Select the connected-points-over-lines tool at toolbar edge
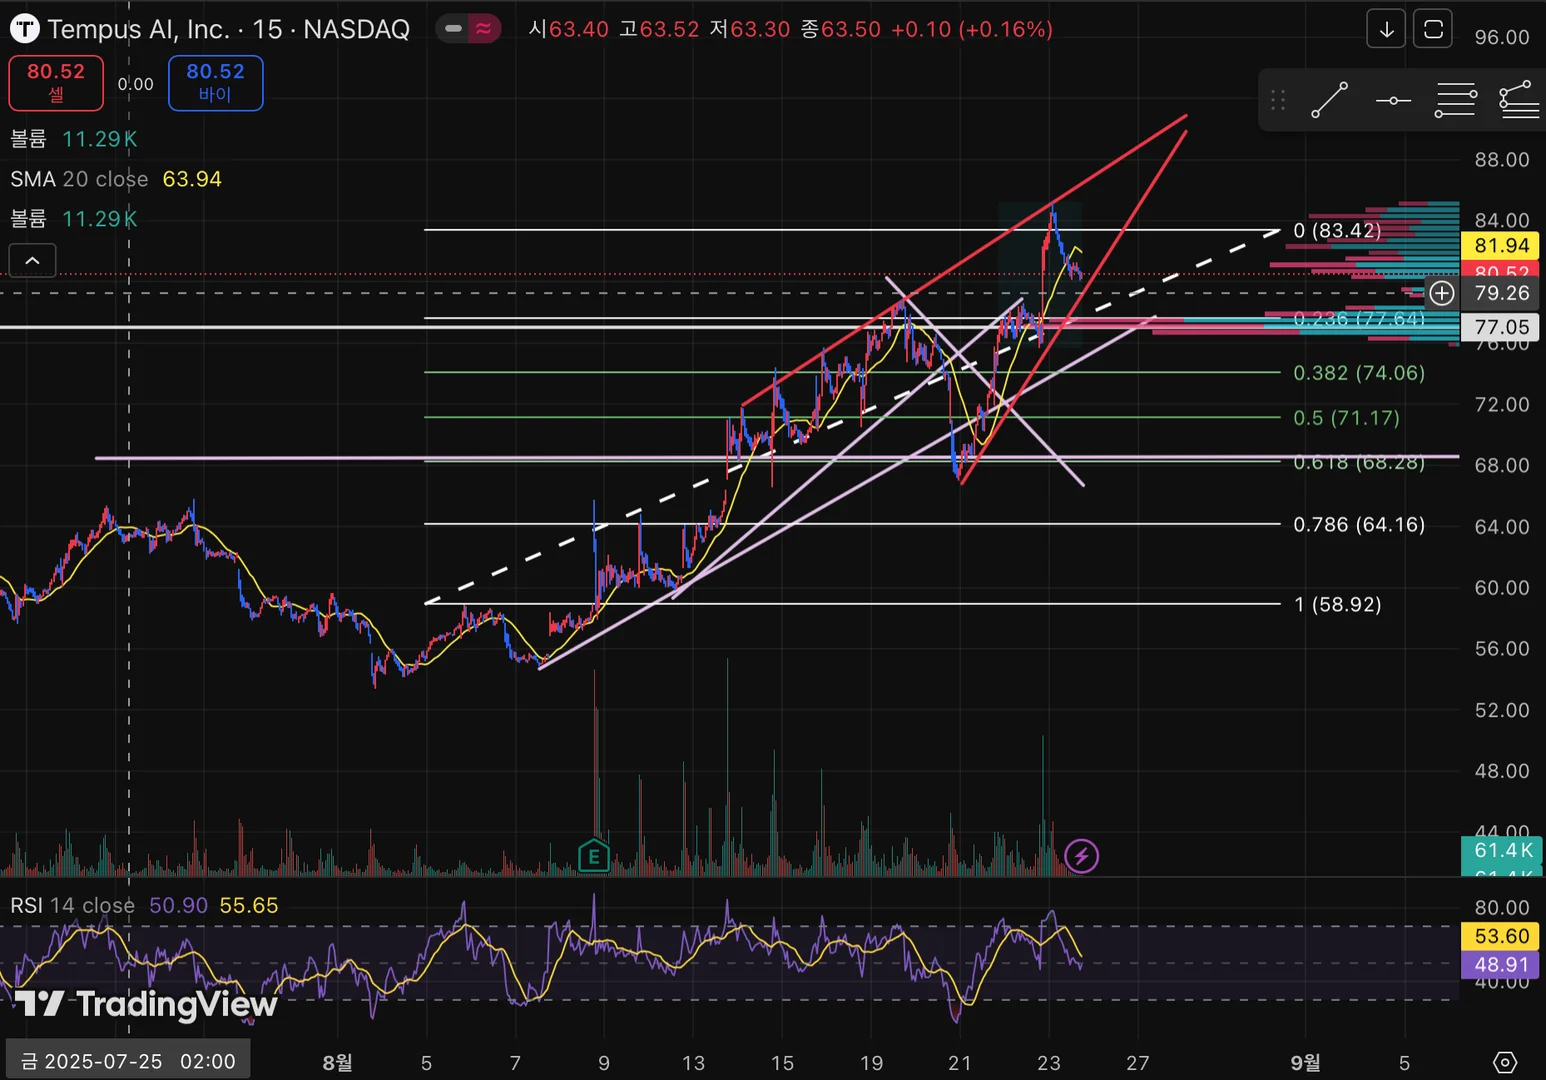 point(1519,100)
